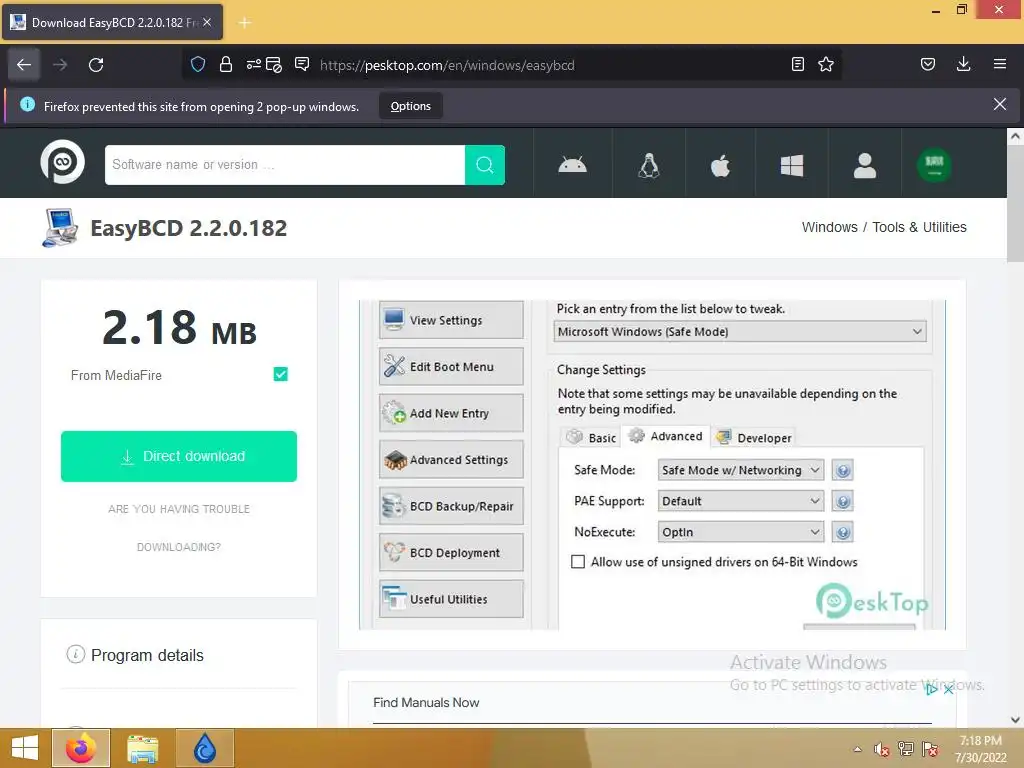Switch to the Advanced tab

click(665, 436)
